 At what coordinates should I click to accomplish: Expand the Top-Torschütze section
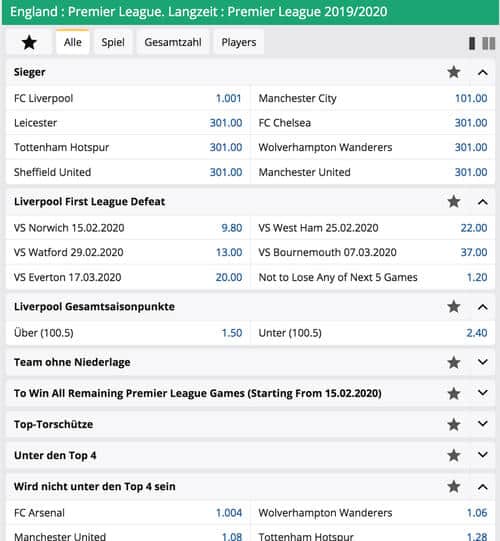tap(483, 424)
